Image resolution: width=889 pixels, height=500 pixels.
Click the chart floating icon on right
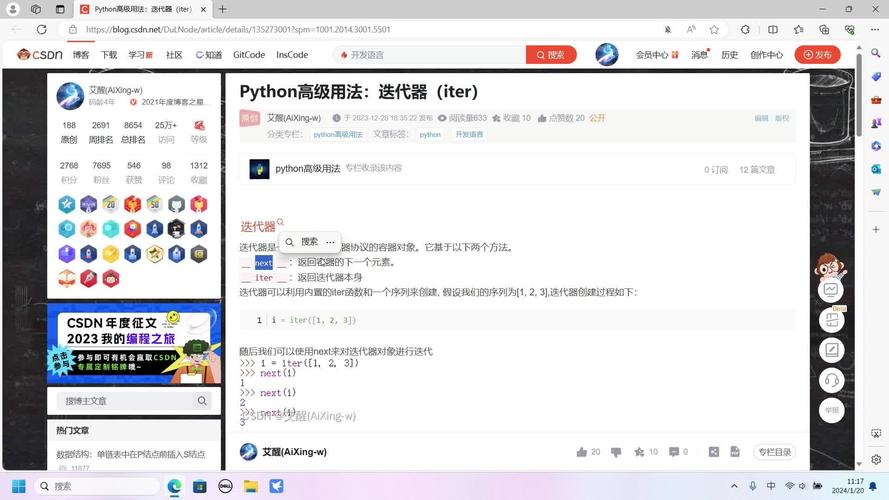(x=831, y=290)
